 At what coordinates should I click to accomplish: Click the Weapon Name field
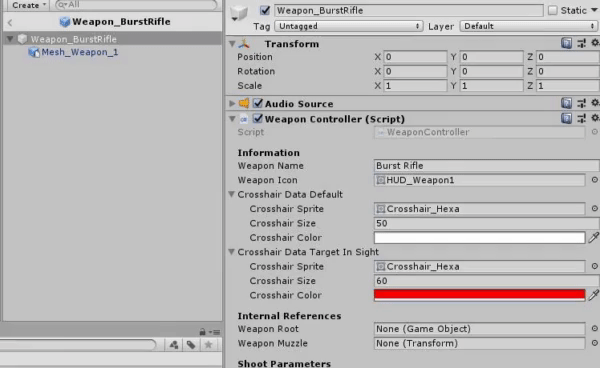click(487, 166)
